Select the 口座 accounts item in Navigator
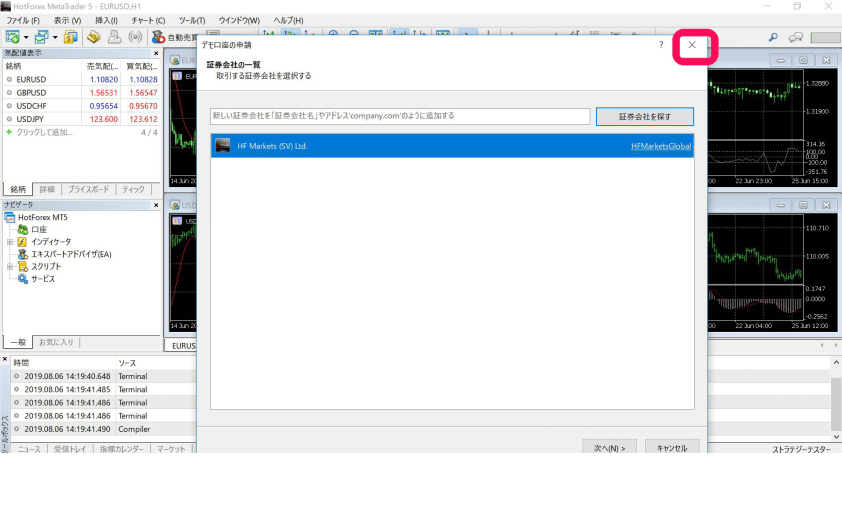Screen dimensions: 842x515 pyautogui.click(x=38, y=230)
